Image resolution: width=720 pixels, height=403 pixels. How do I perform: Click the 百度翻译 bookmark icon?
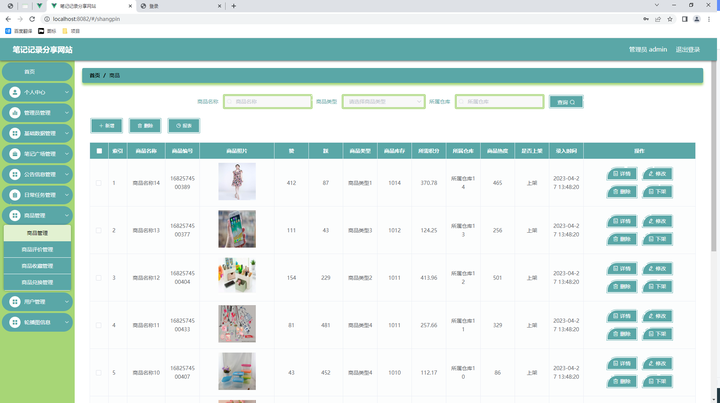(x=8, y=31)
